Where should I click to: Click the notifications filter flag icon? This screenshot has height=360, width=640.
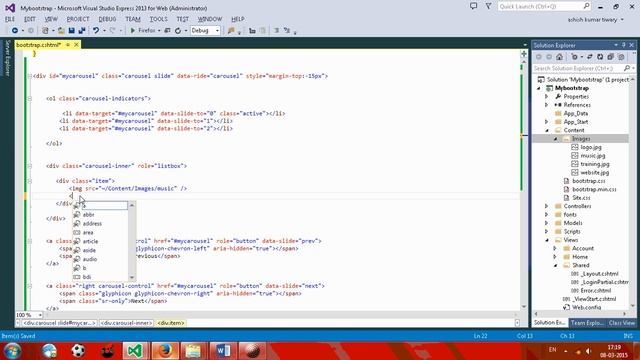(x=488, y=6)
